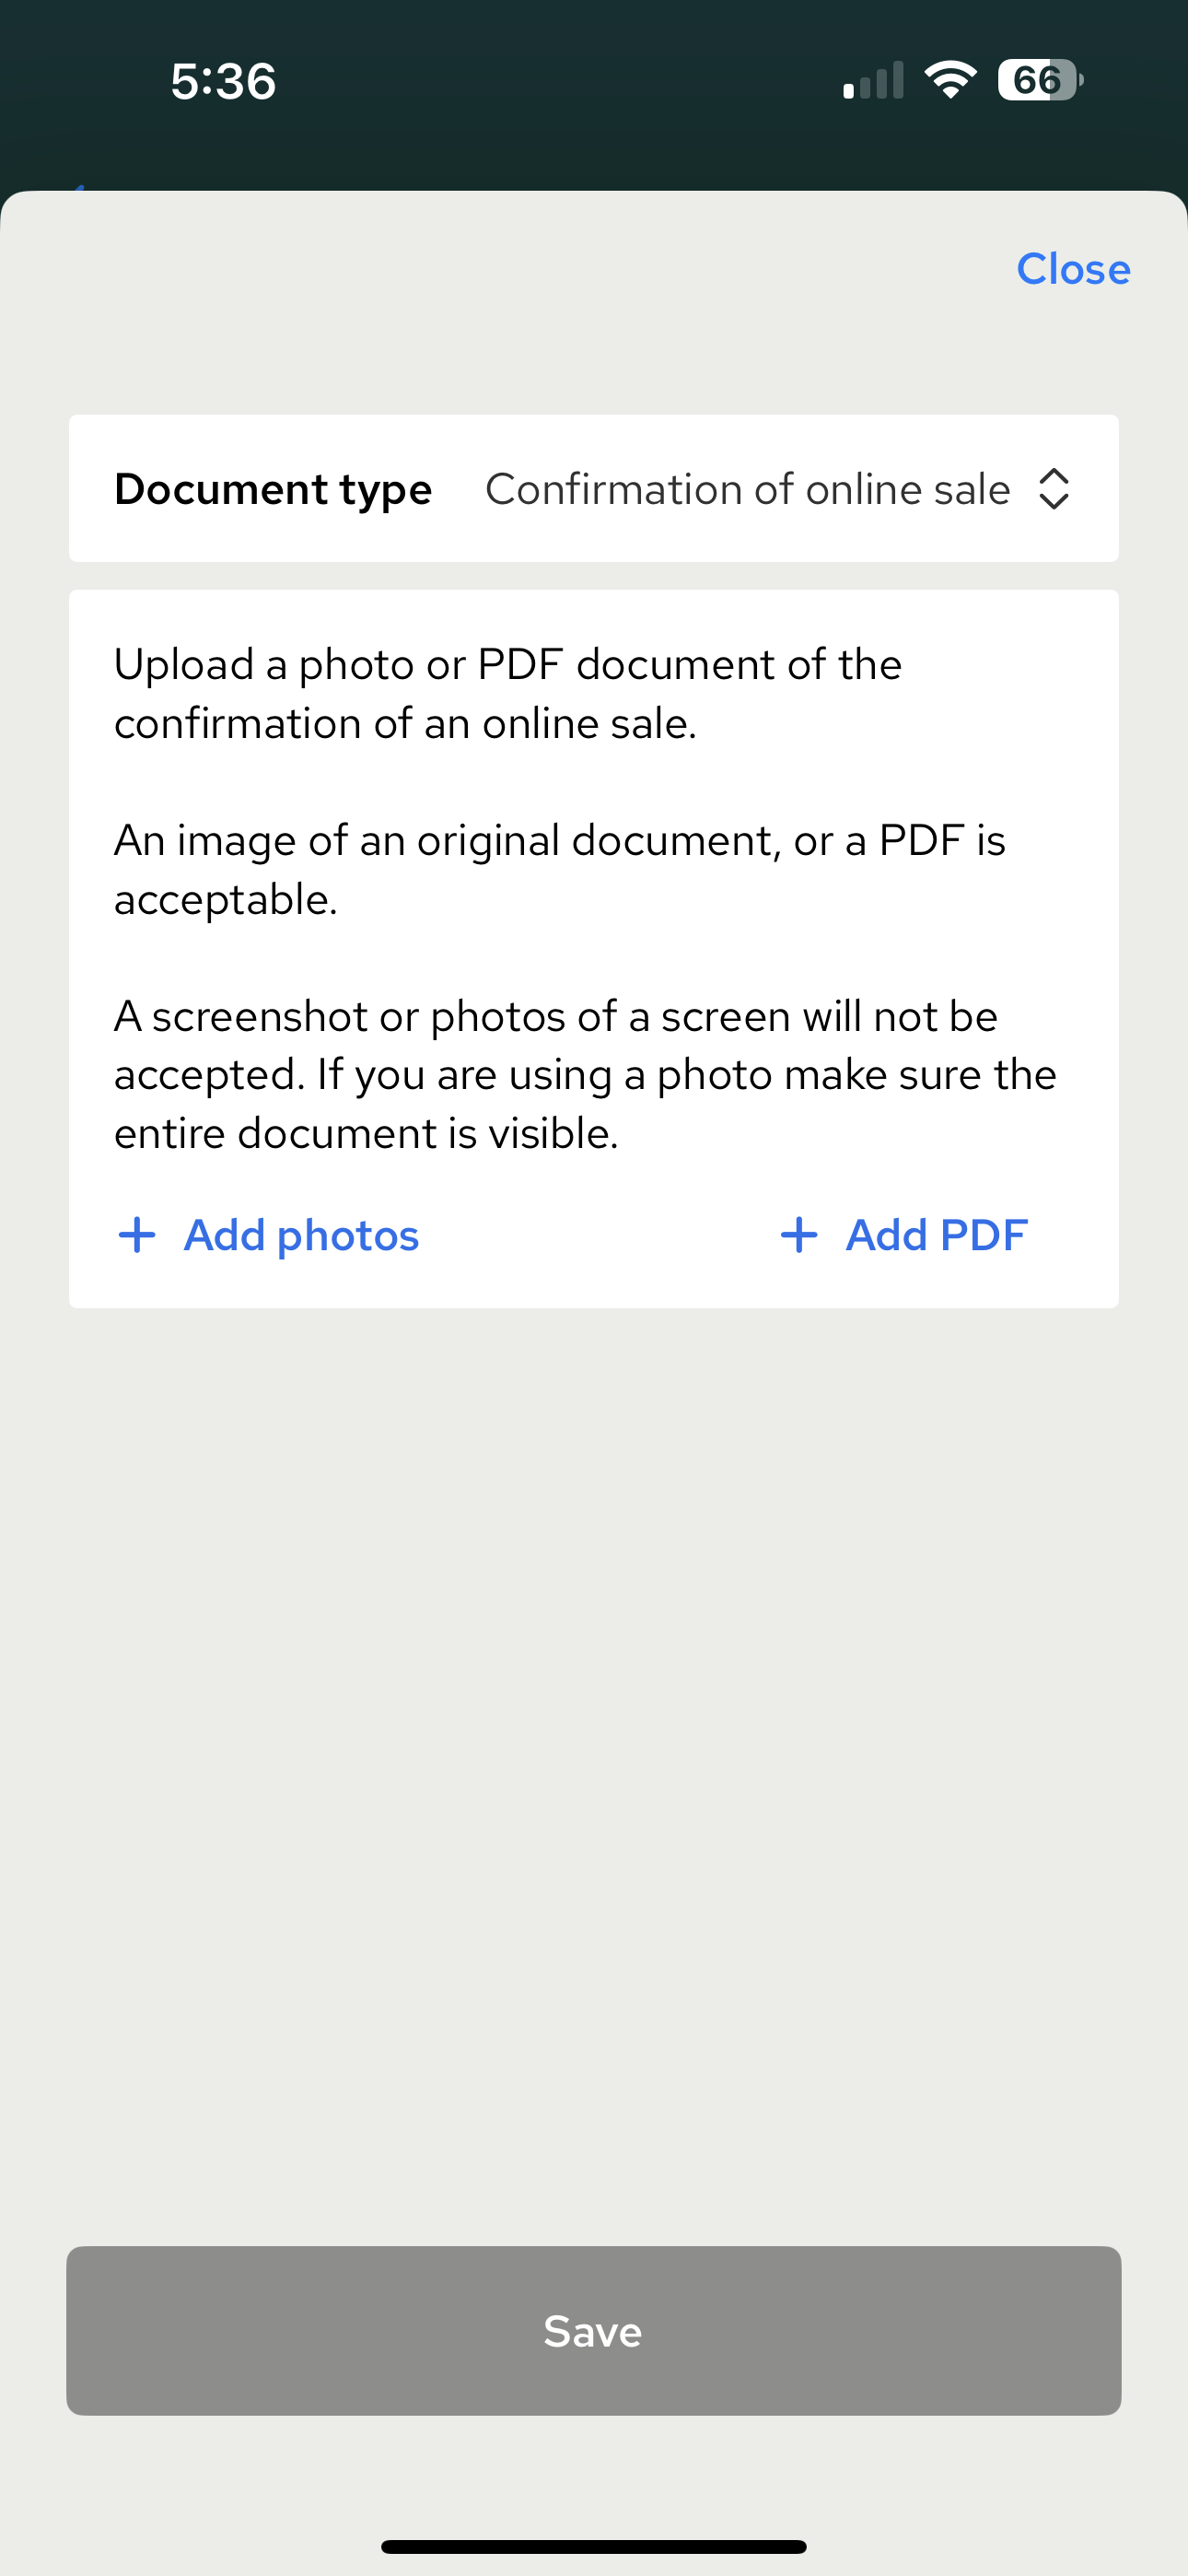Tap the Add PDF link text
1188x2576 pixels.
[936, 1235]
